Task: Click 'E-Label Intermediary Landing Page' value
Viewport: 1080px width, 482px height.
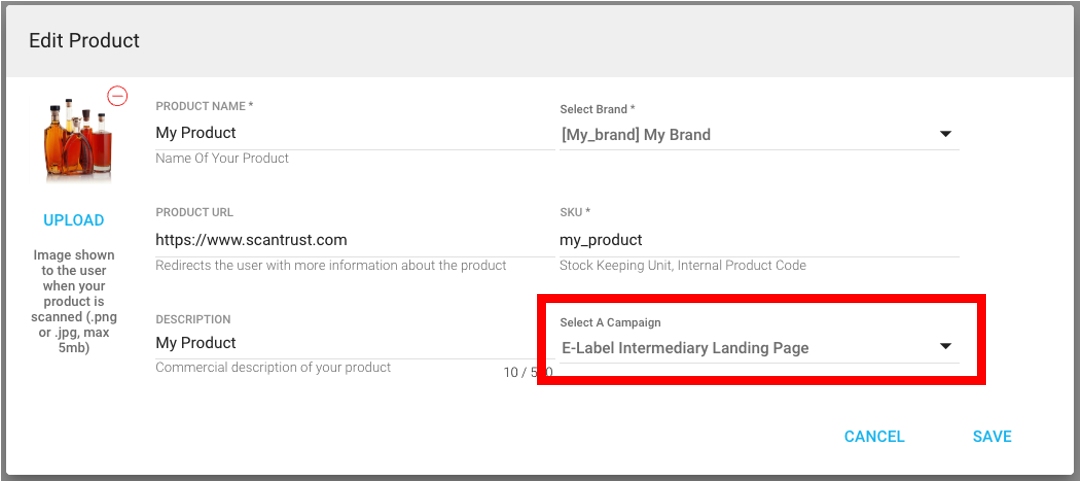Action: click(685, 348)
